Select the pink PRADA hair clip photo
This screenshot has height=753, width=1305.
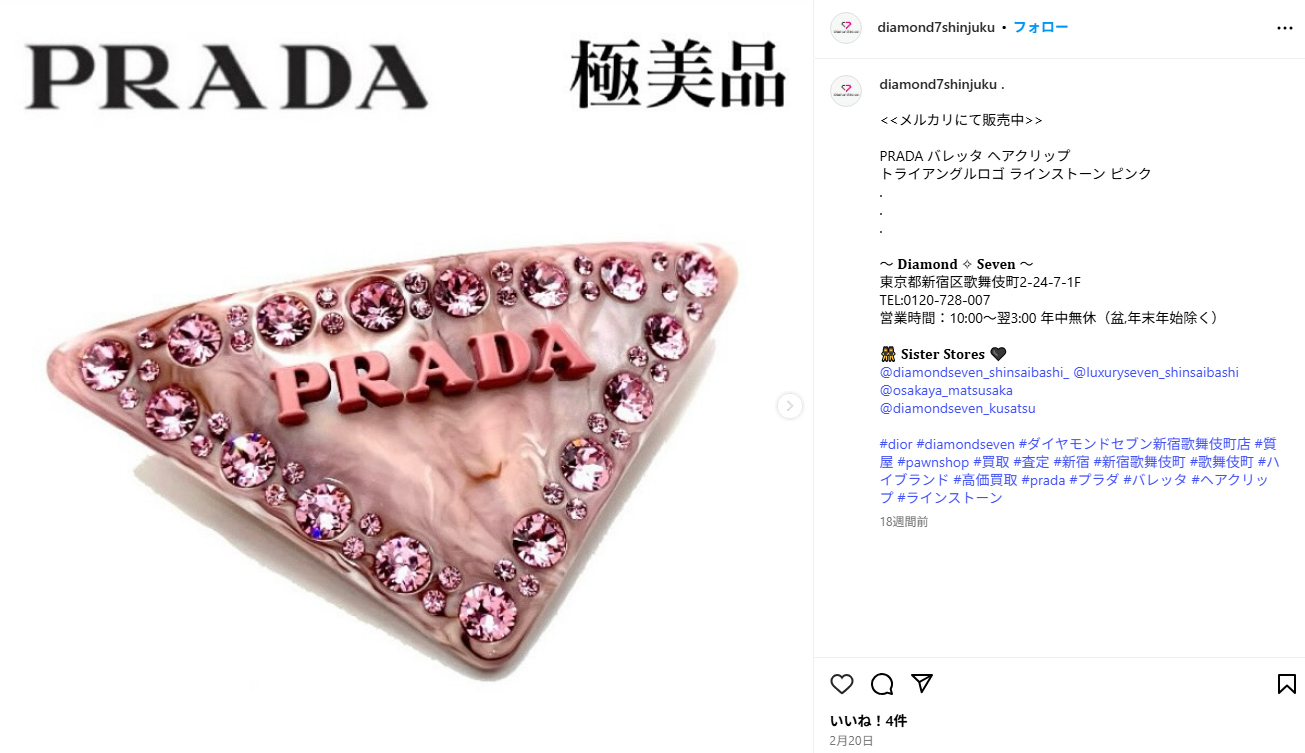[x=406, y=376]
